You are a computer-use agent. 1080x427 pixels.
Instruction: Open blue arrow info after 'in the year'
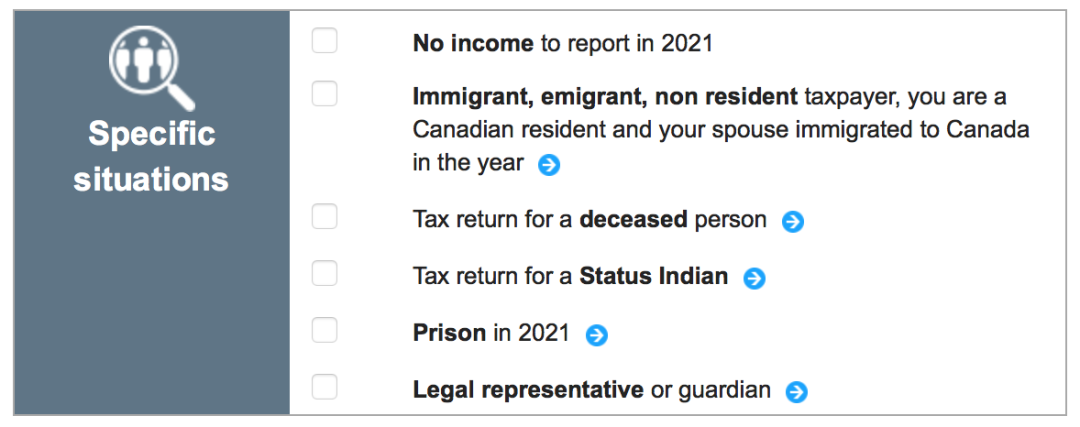549,165
